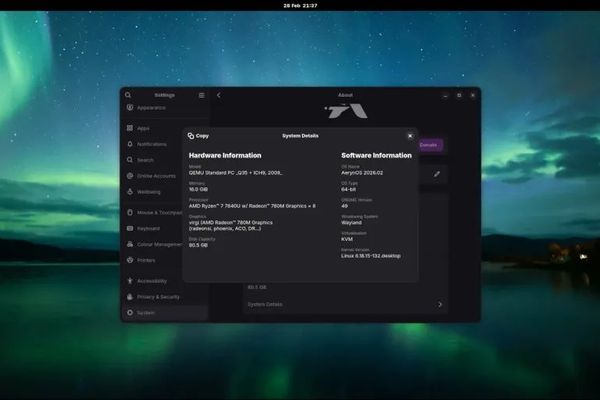Click the Mouse & Touchpad icon
The height and width of the screenshot is (400, 600).
pos(130,212)
